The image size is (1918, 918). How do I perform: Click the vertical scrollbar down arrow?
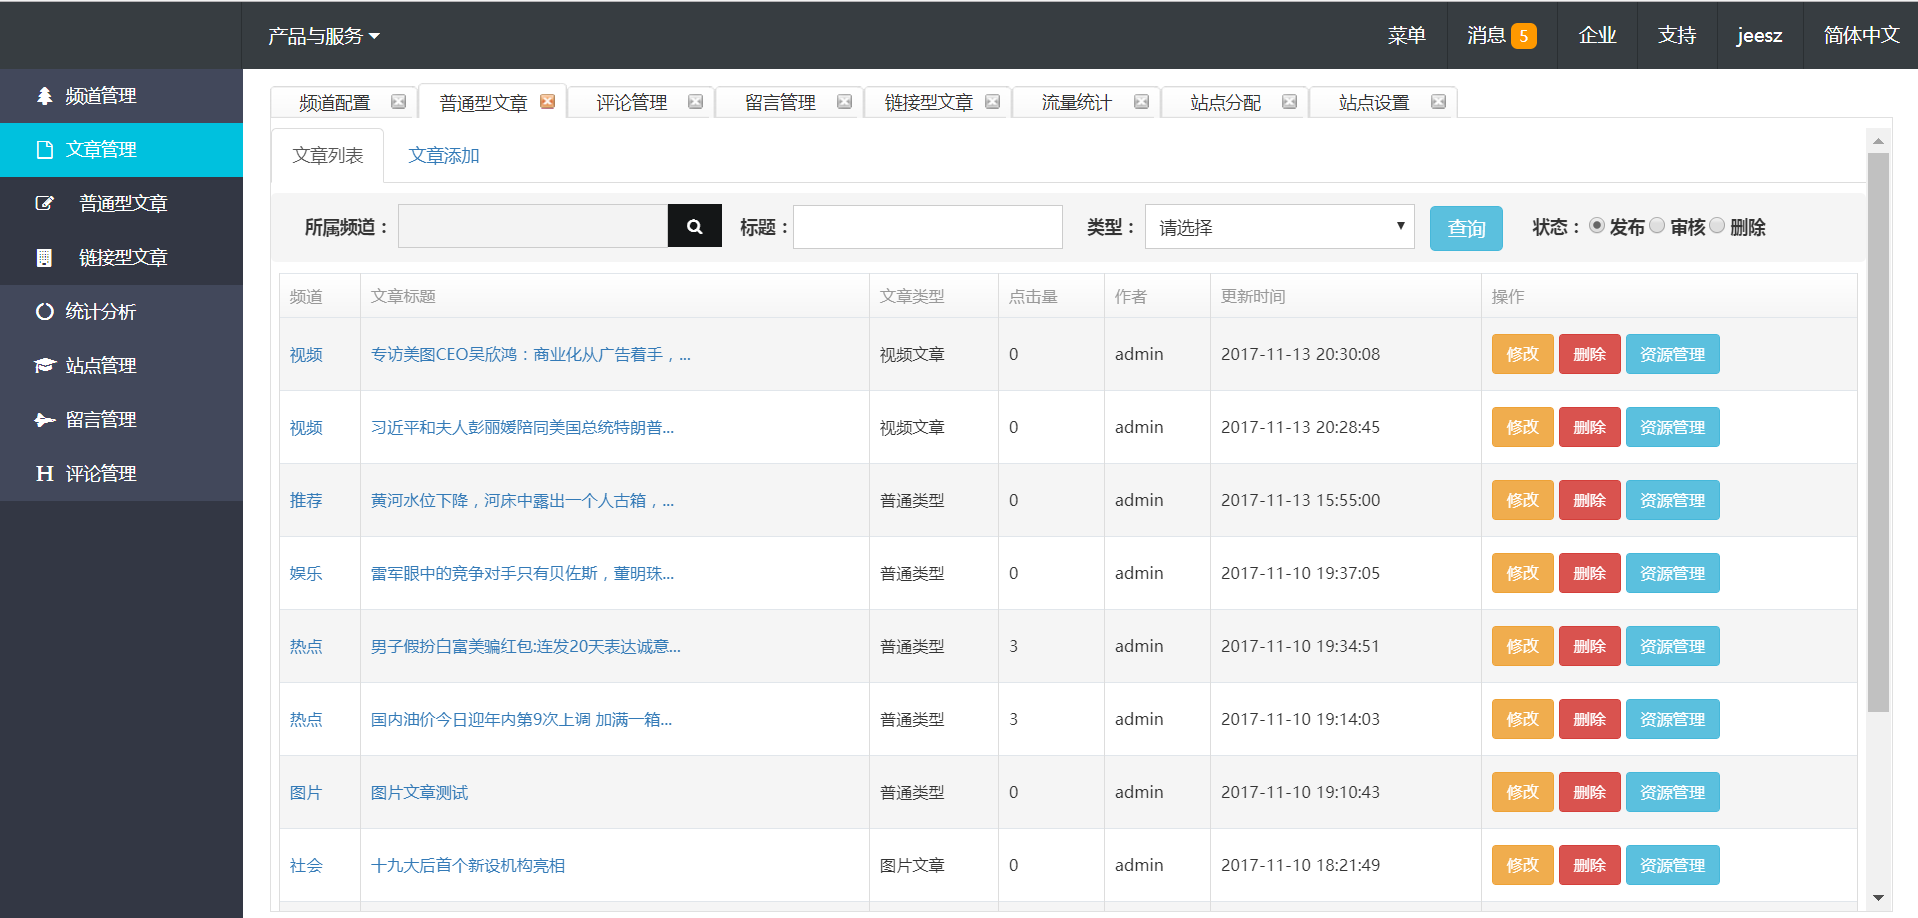coord(1878,898)
